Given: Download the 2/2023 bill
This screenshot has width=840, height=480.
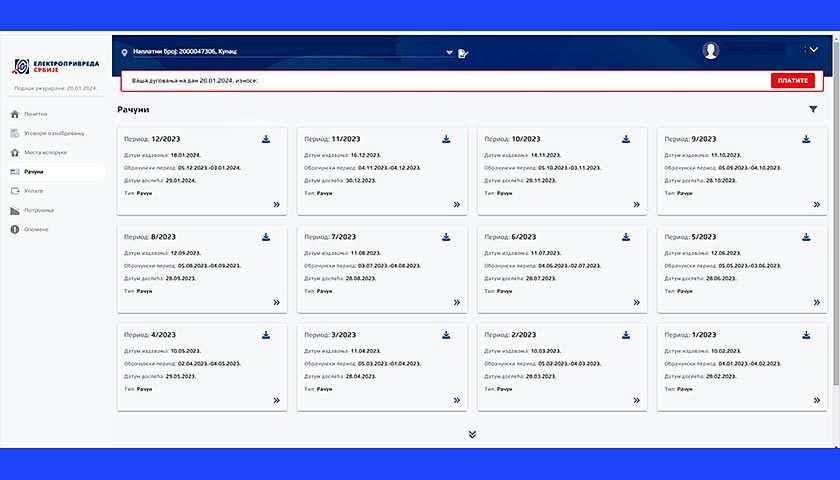Looking at the screenshot, I should (626, 335).
